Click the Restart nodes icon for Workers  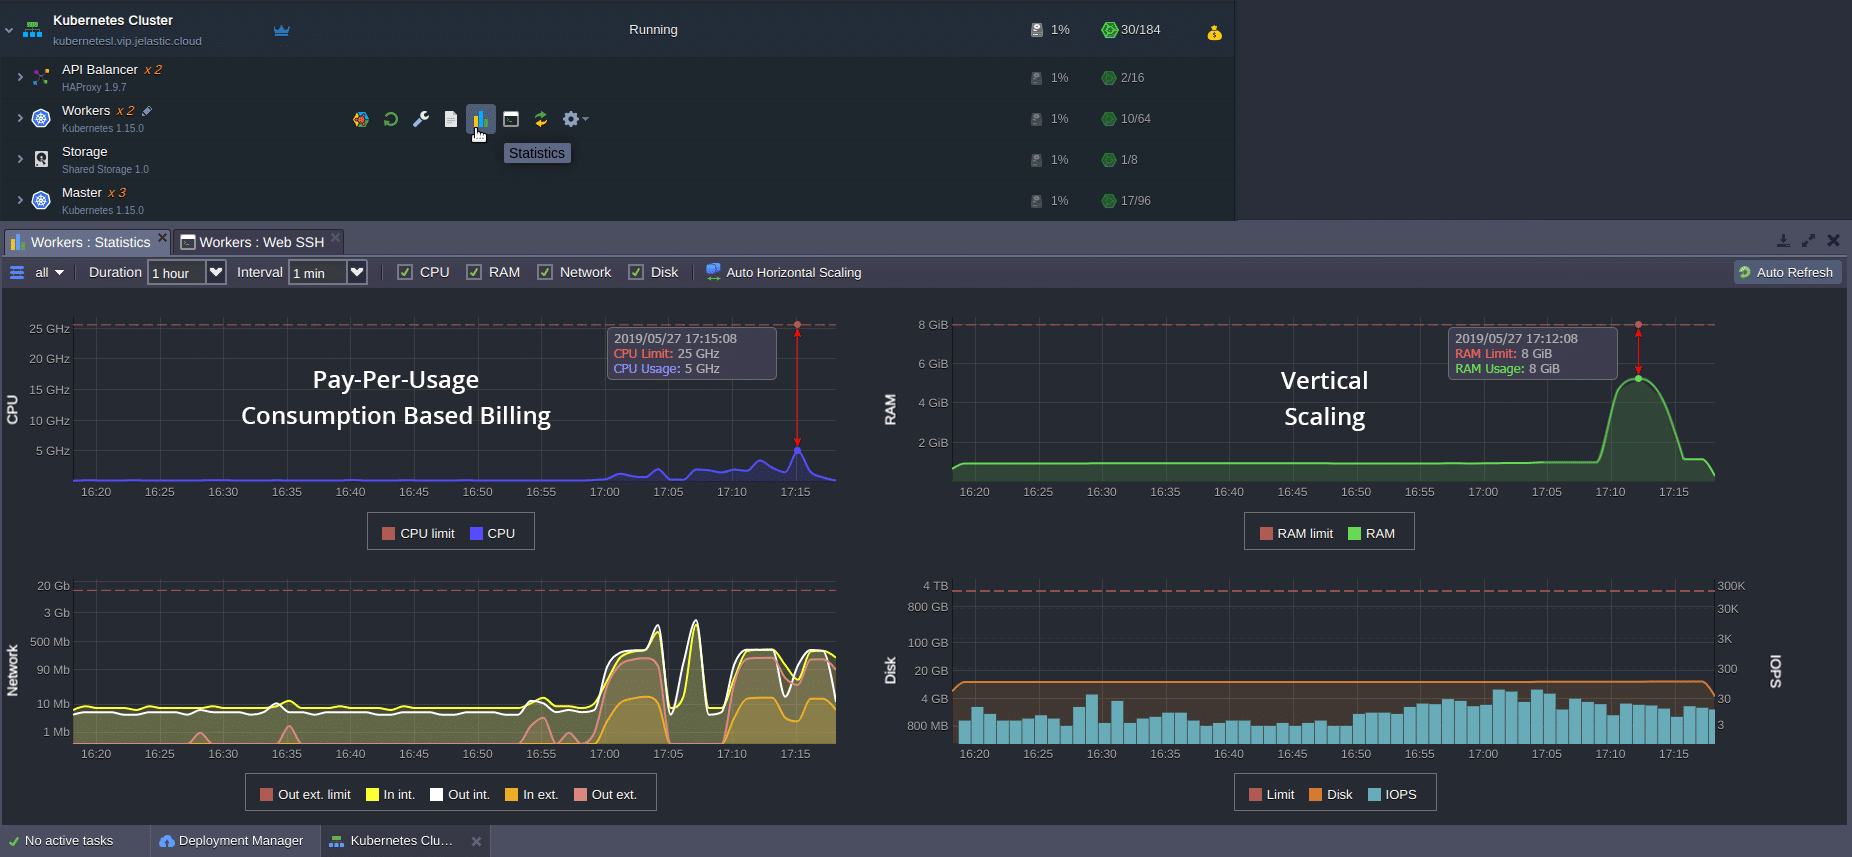[391, 119]
